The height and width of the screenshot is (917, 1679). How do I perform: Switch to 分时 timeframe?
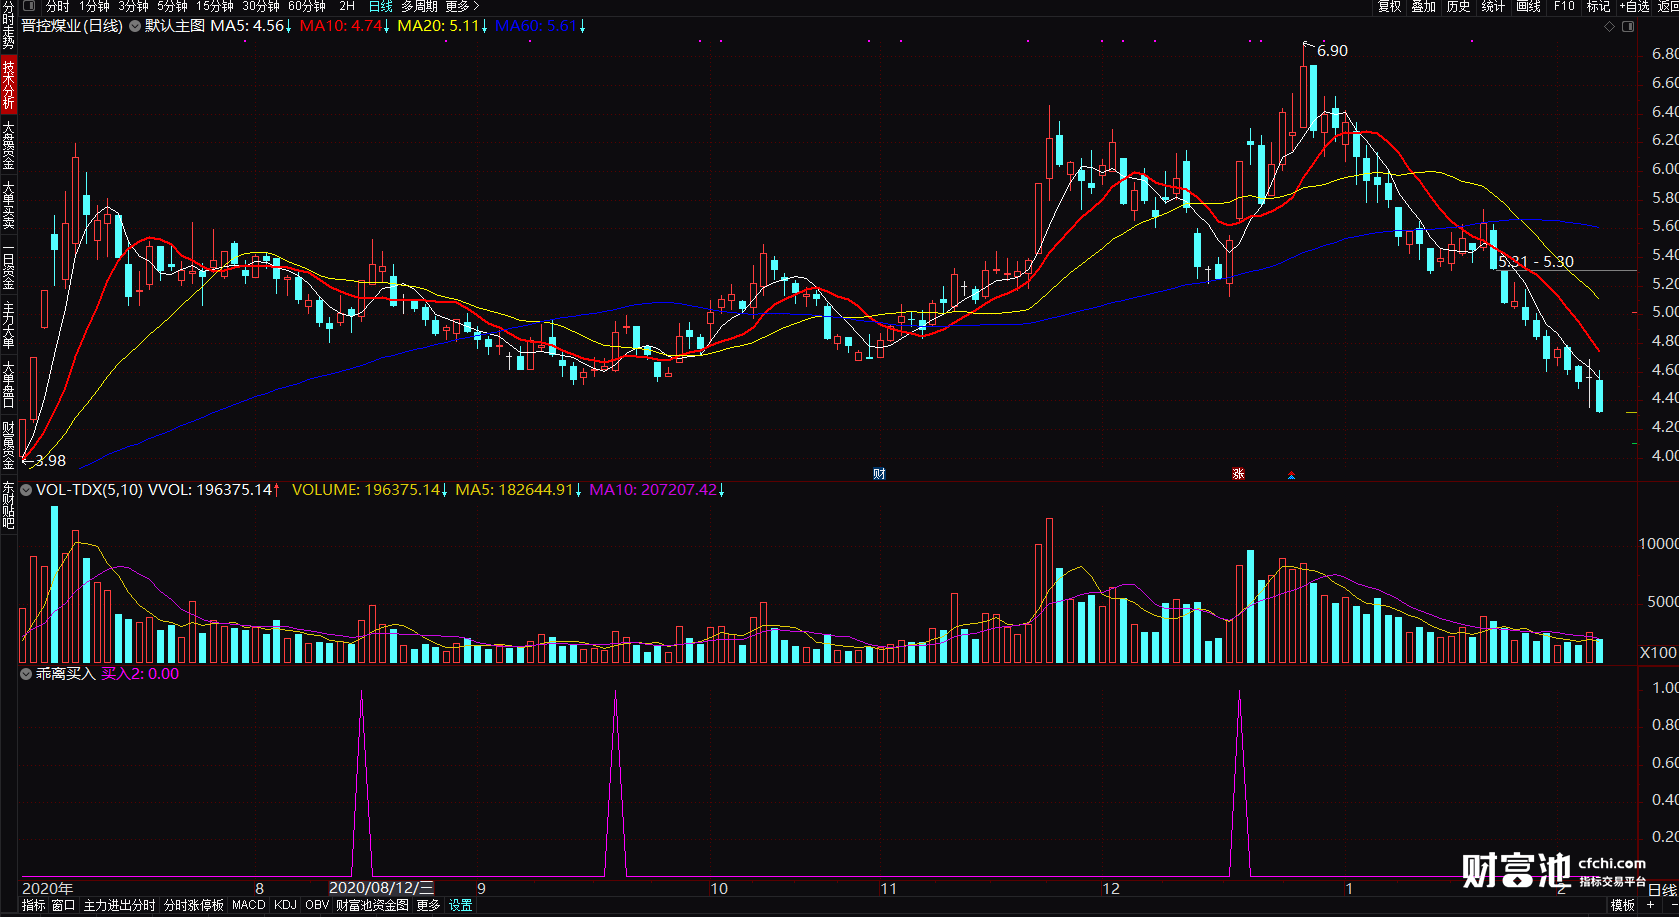pyautogui.click(x=57, y=6)
